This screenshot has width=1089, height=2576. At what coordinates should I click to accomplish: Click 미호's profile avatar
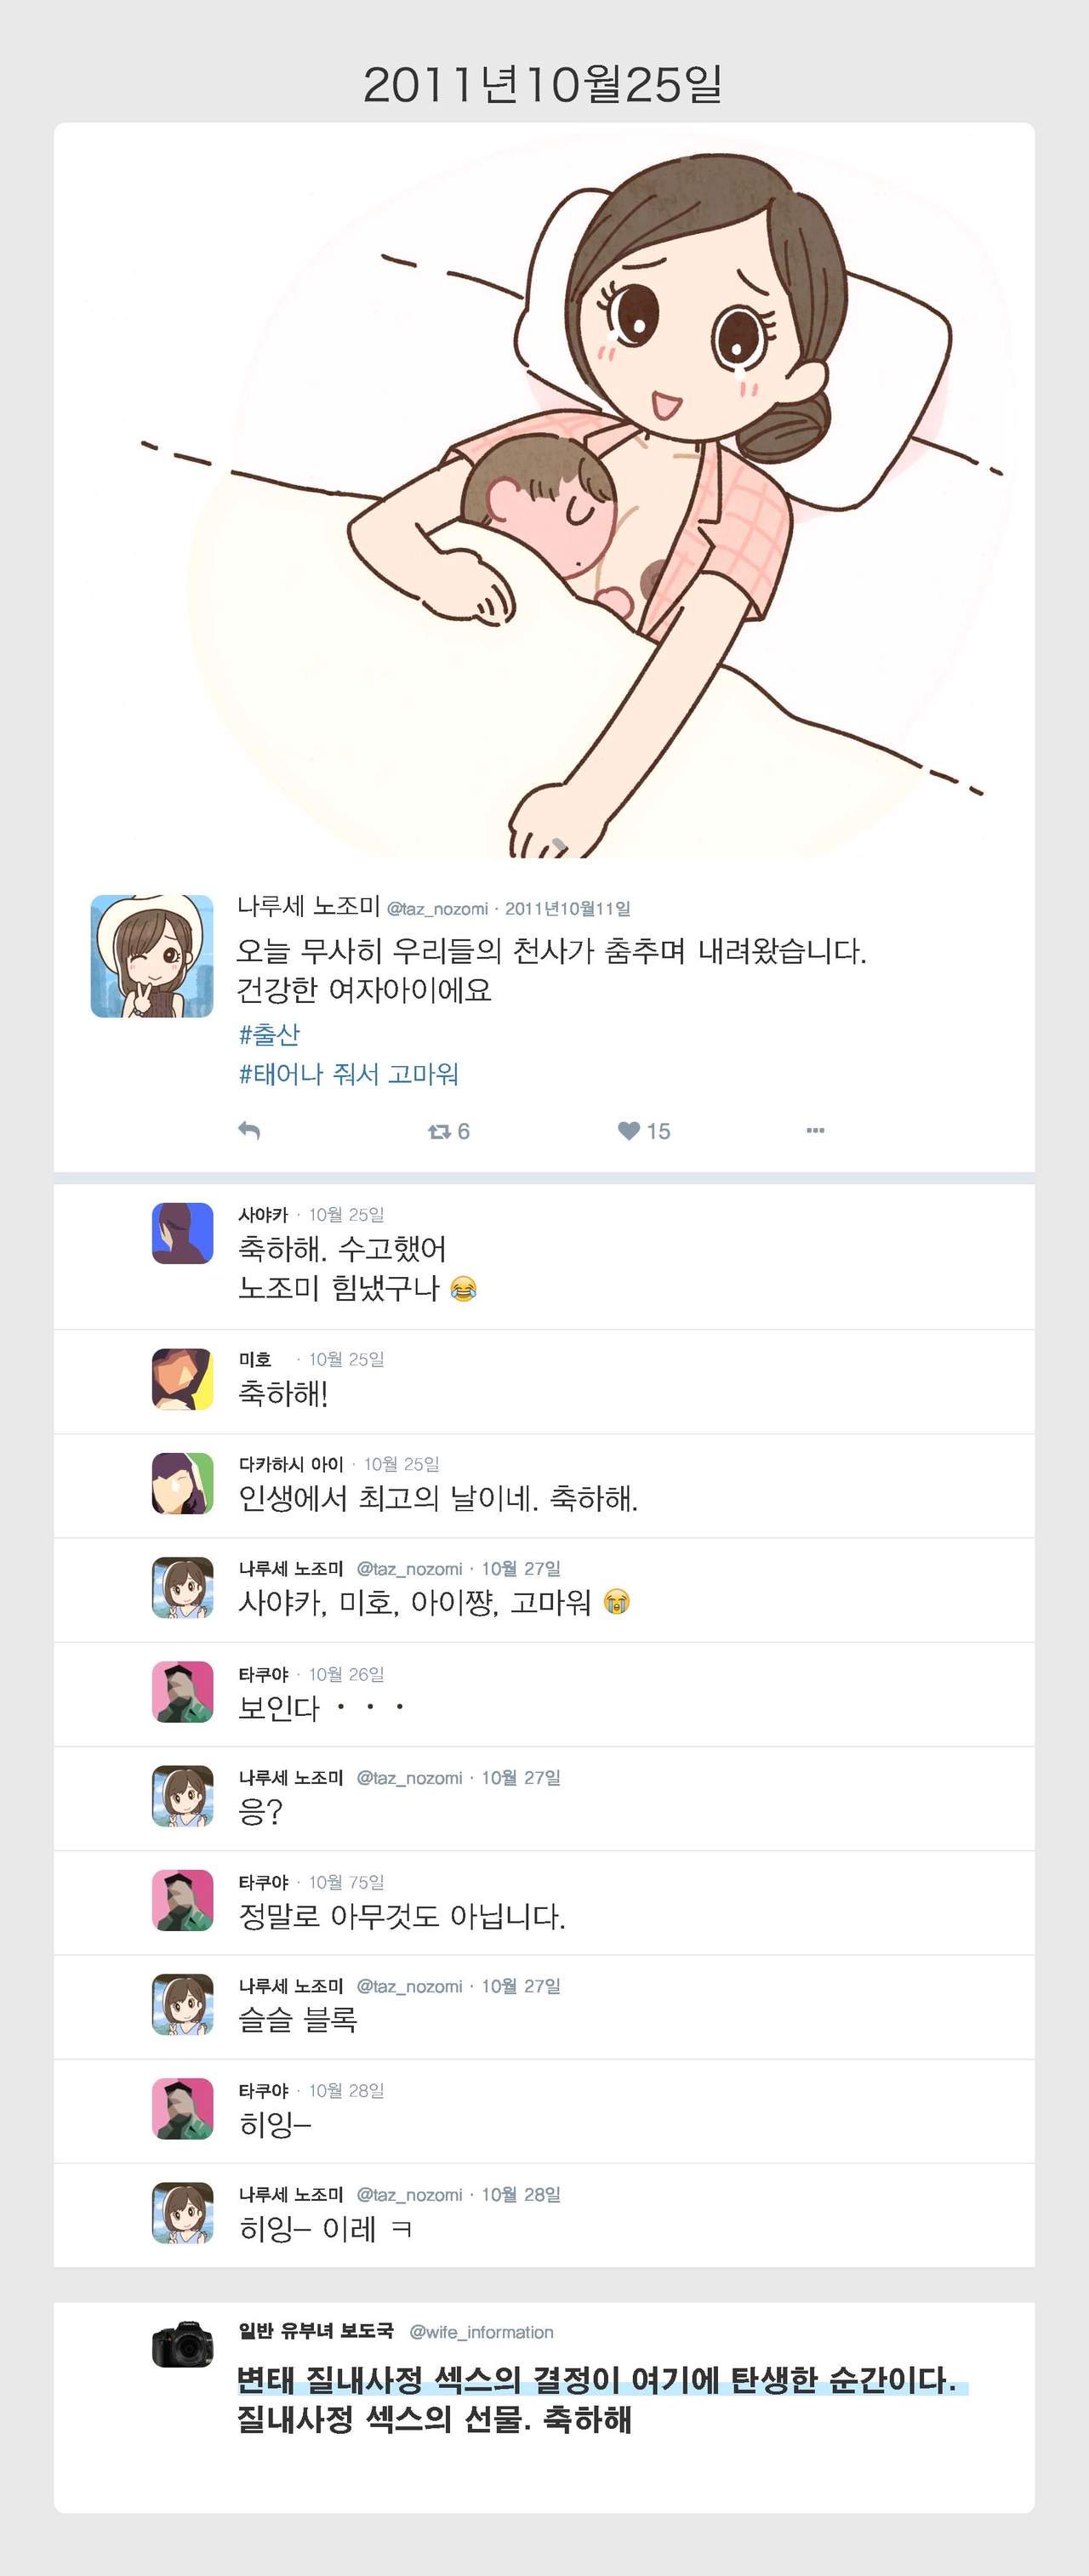(182, 1379)
